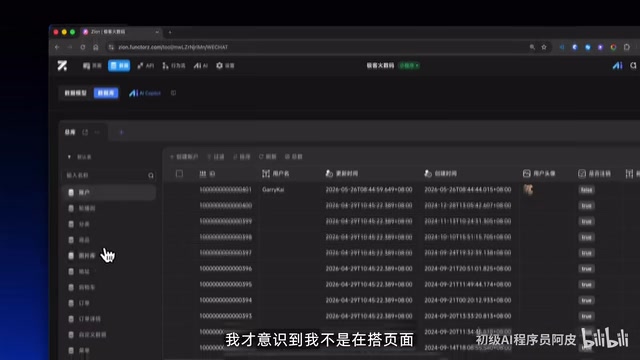Open the 排序 sort option

point(242,157)
